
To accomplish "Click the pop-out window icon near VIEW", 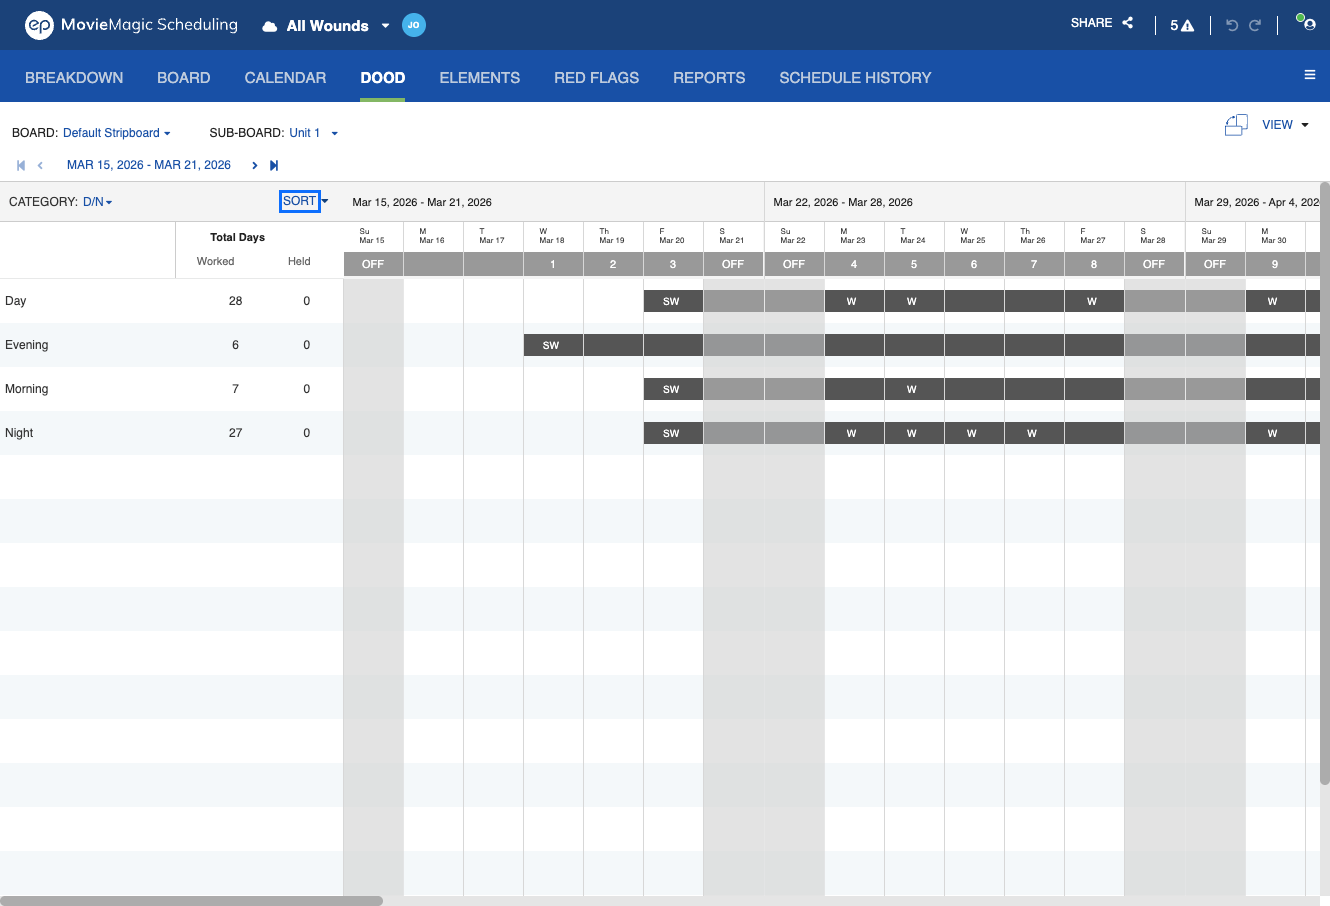I will pos(1236,125).
